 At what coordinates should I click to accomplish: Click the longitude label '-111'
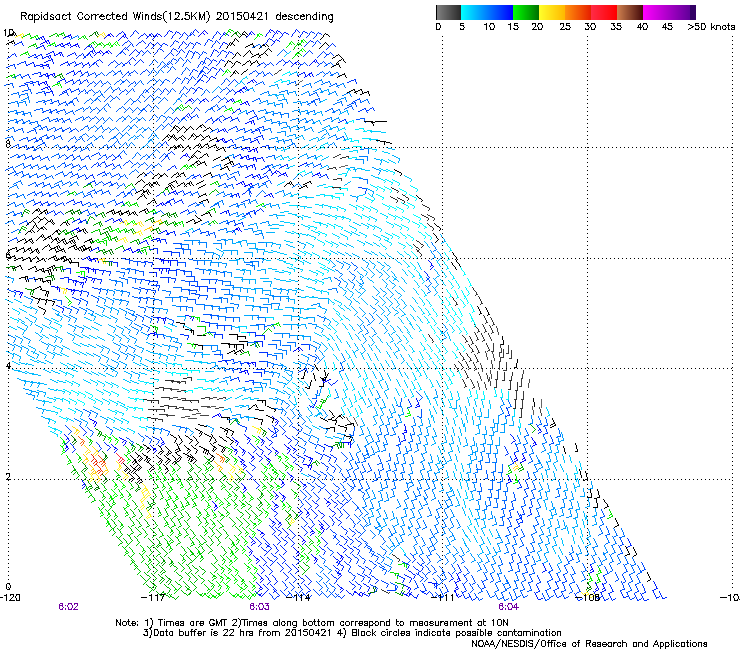pyautogui.click(x=443, y=598)
